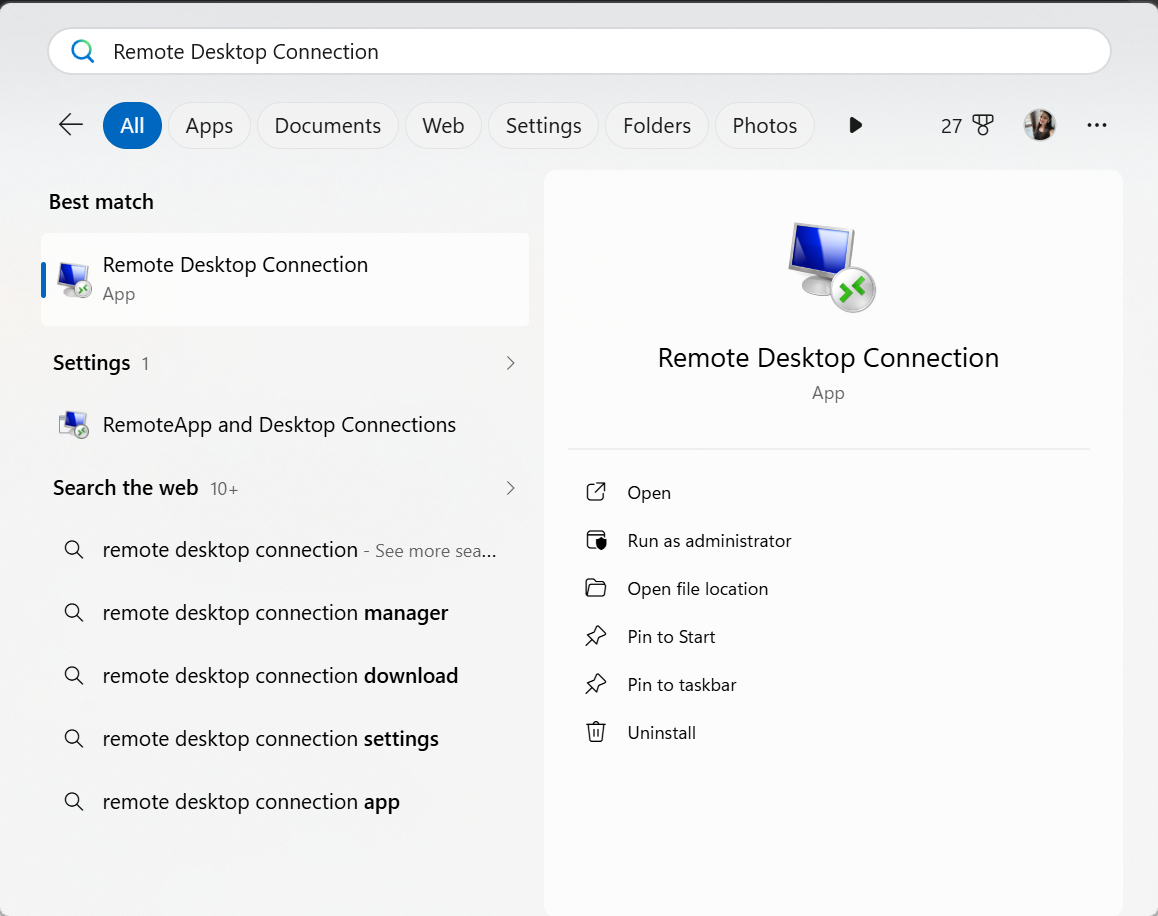Click the Remote Desktop Connection title in details pane
This screenshot has height=916, width=1158.
coord(828,358)
